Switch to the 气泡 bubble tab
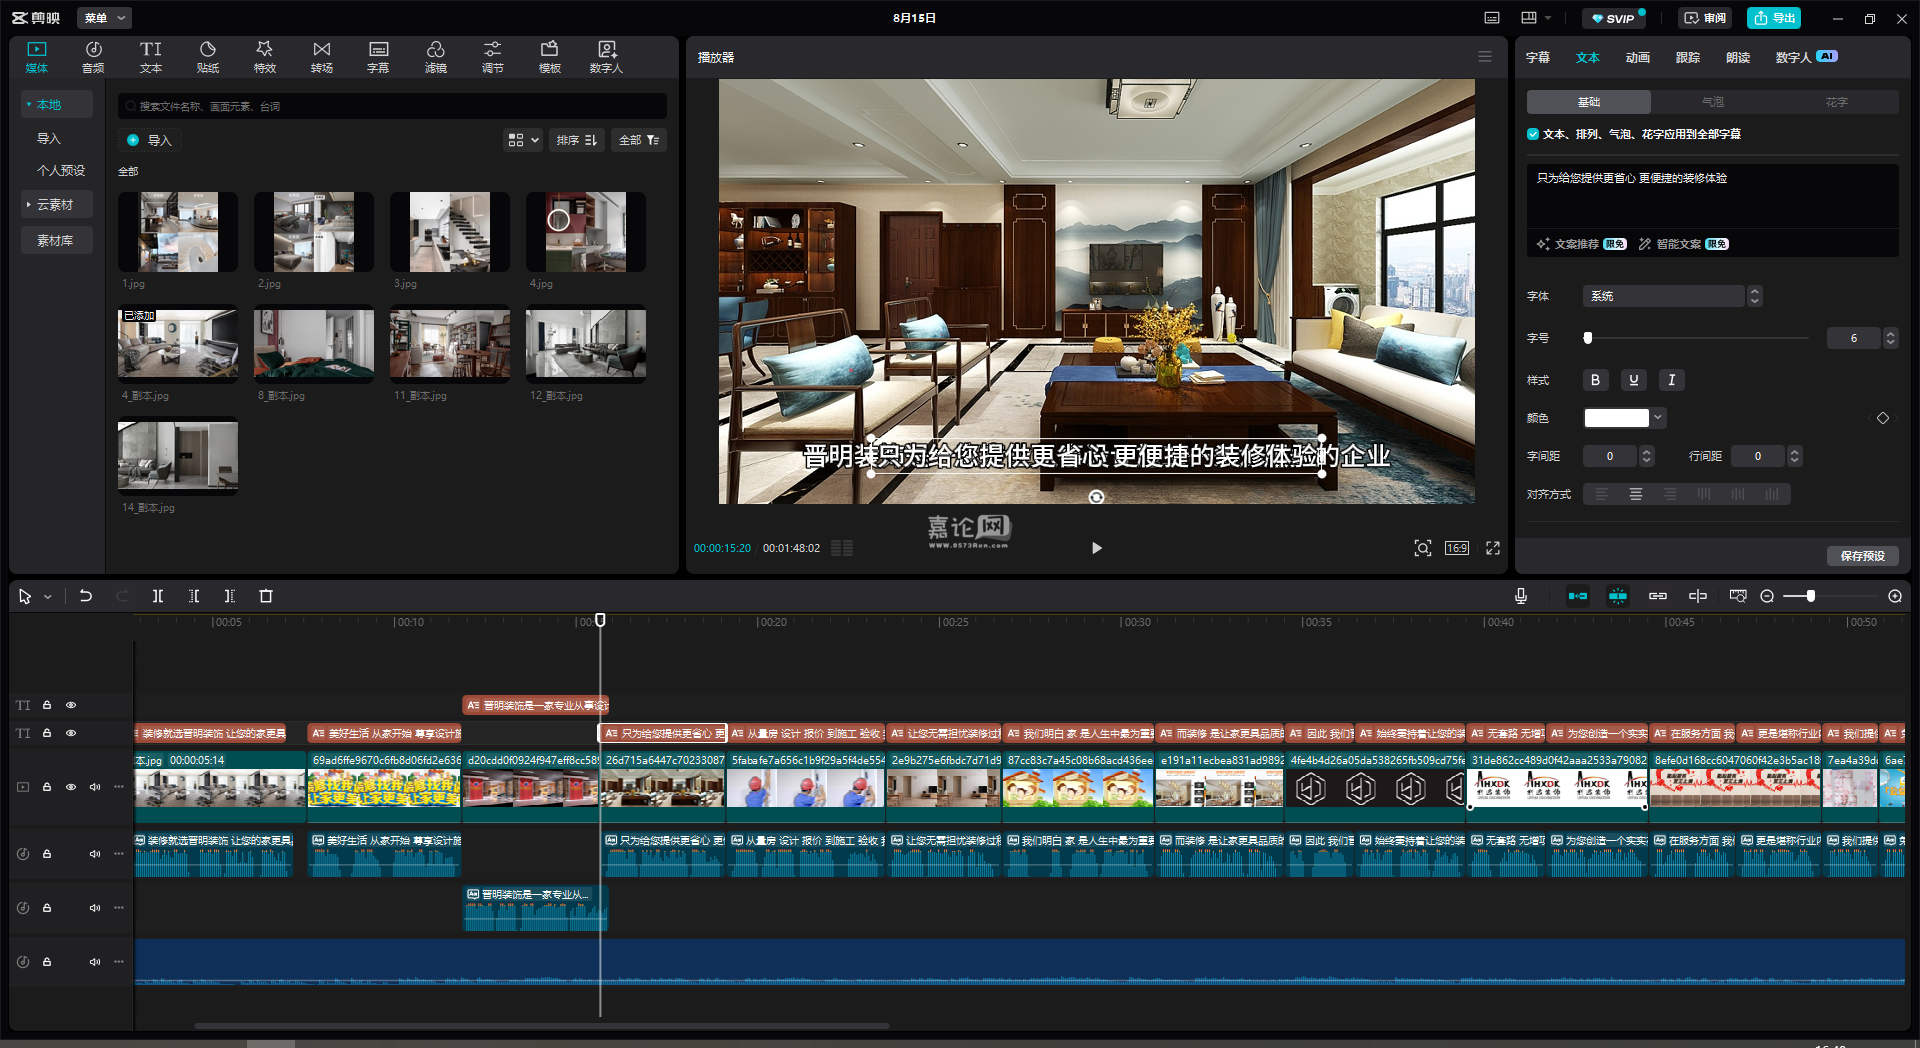The width and height of the screenshot is (1920, 1048). pos(1712,102)
